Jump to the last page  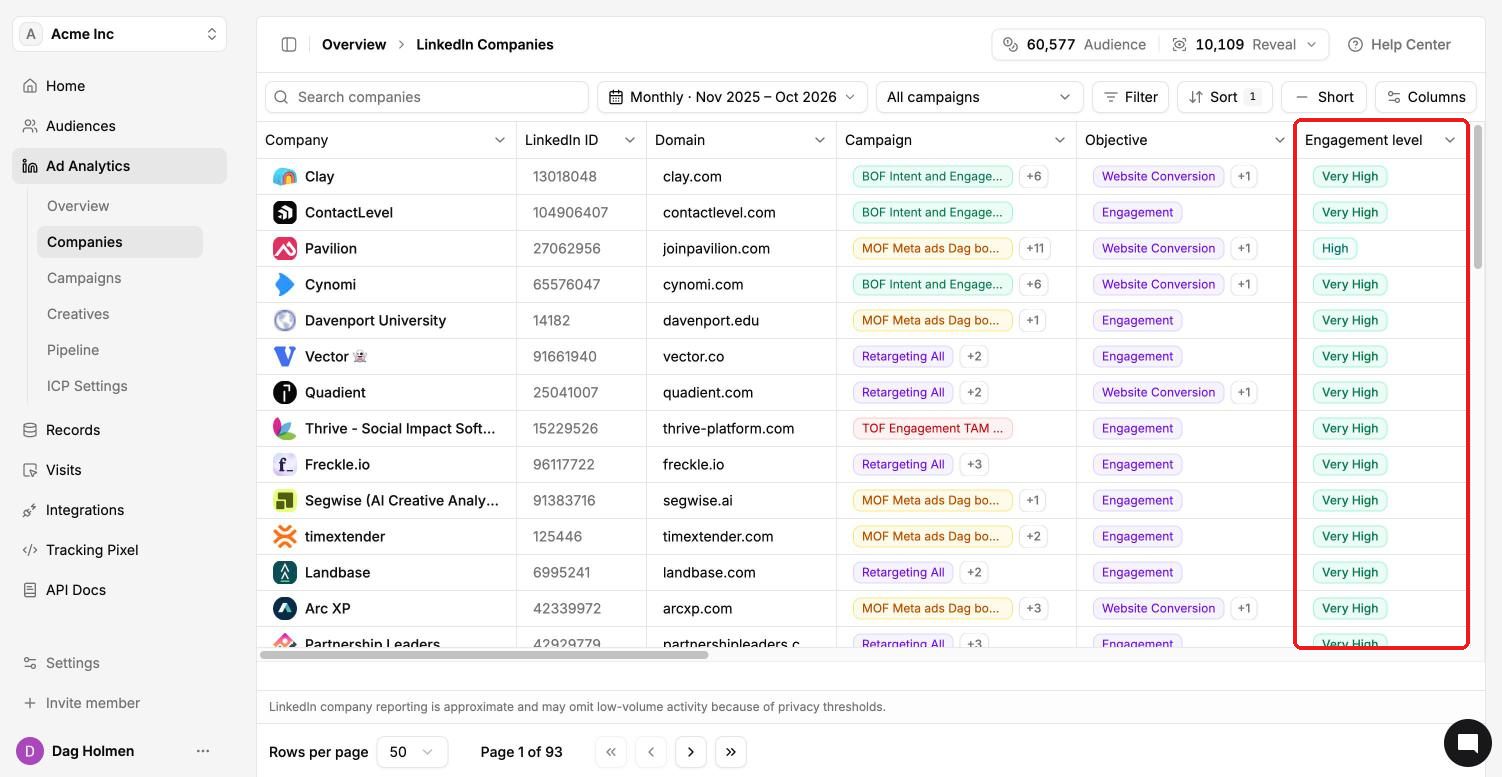(x=731, y=752)
